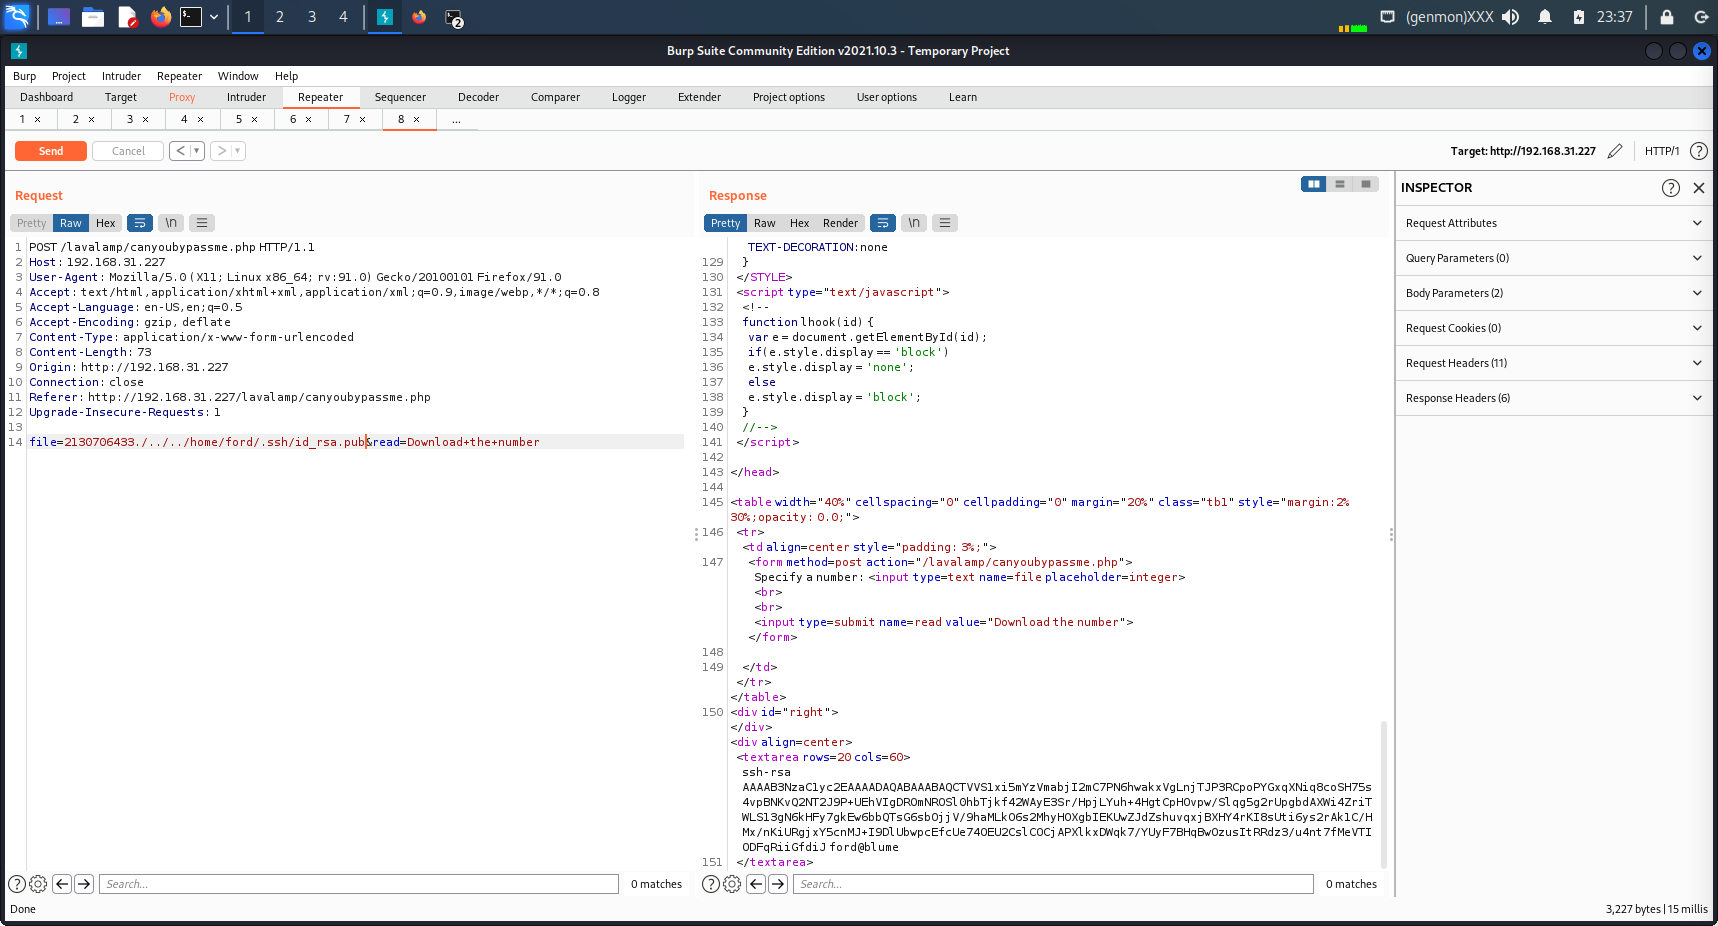Viewport: 1718px width, 926px height.
Task: Open the Inspector help icon
Action: click(x=1670, y=188)
